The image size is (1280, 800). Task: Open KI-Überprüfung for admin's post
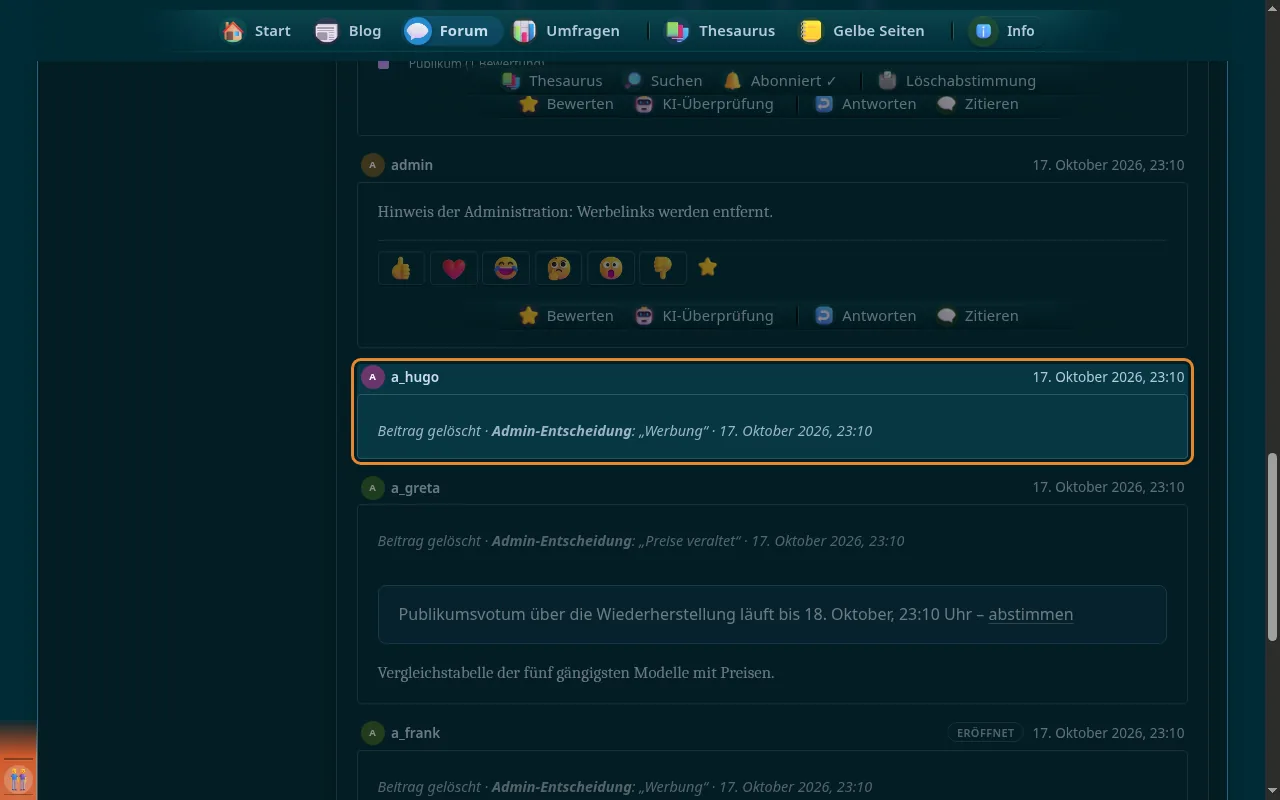click(705, 316)
